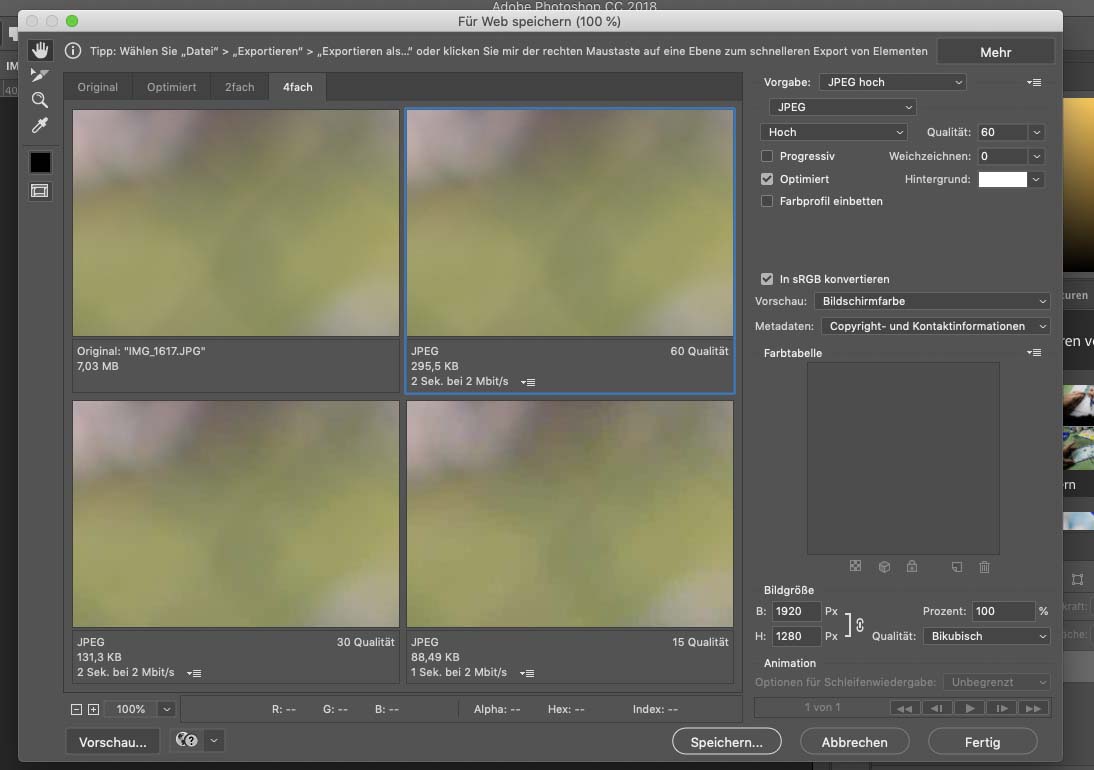Open the Vorgabe JPEG hoch dropdown

point(892,82)
